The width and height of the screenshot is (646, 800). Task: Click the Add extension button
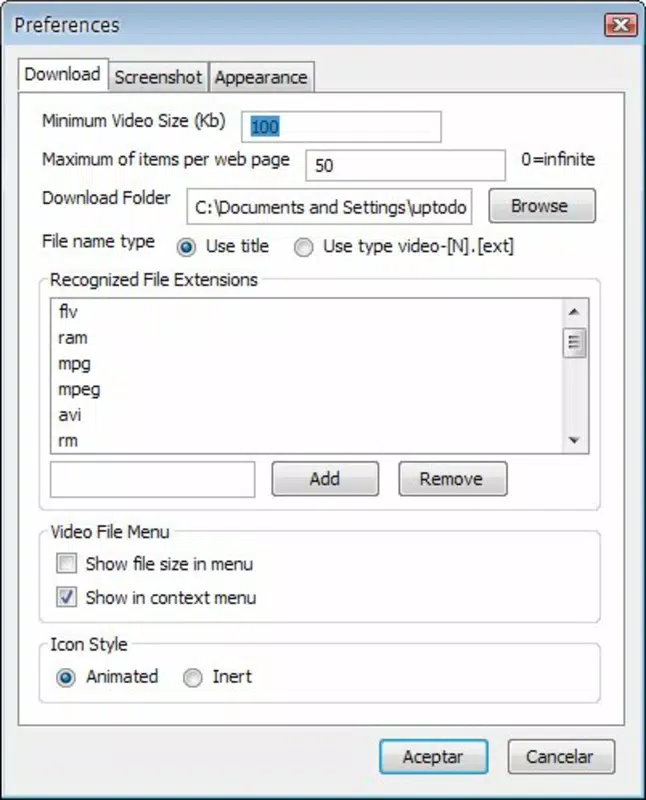tap(325, 479)
